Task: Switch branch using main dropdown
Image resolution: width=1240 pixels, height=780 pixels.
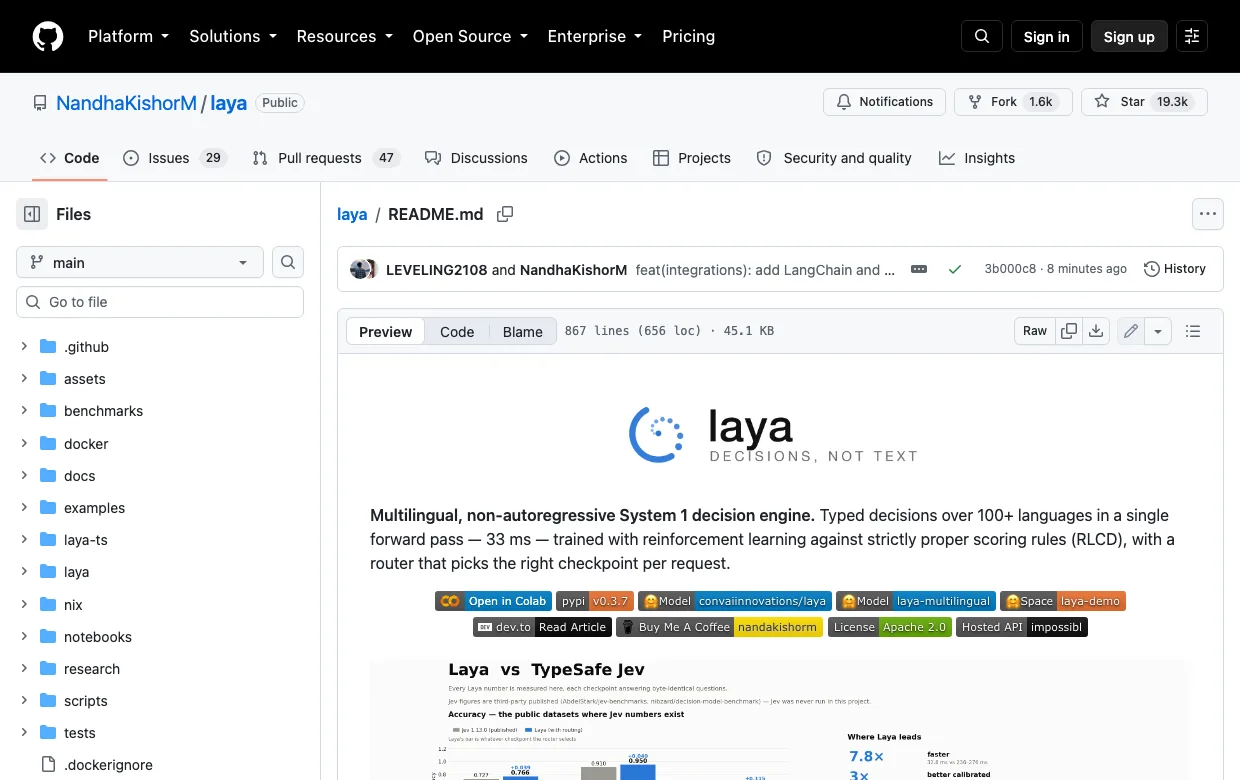Action: coord(140,262)
